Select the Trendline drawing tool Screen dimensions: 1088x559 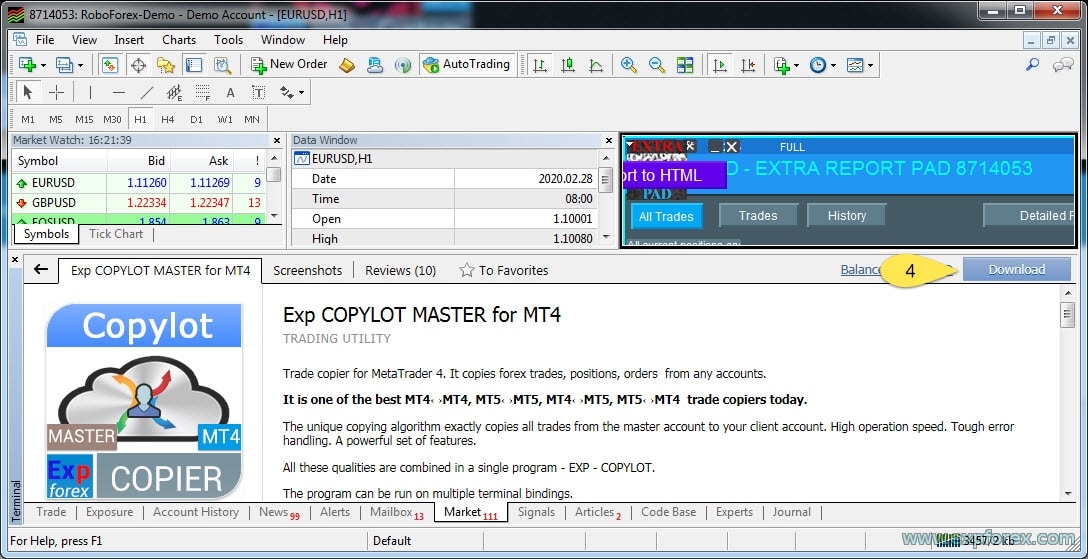146,92
